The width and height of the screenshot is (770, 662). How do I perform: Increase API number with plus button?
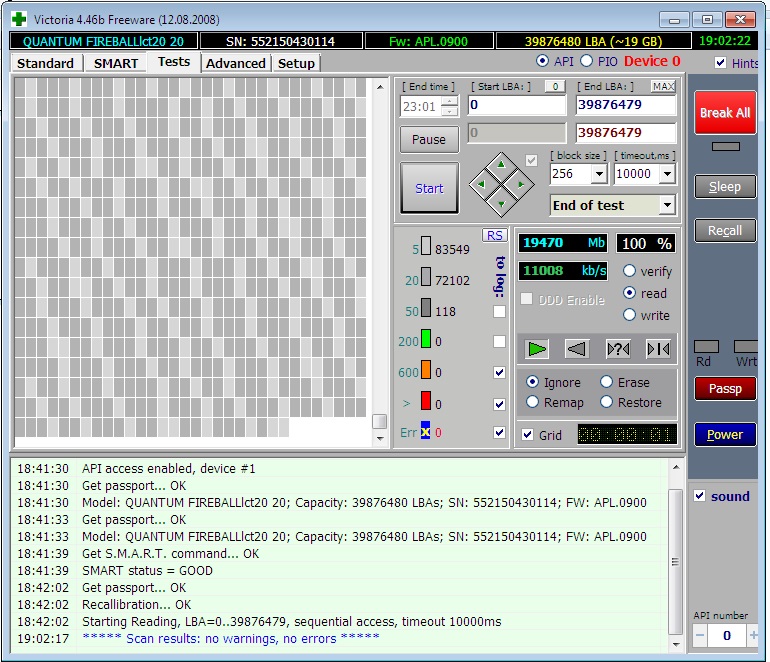tap(752, 635)
